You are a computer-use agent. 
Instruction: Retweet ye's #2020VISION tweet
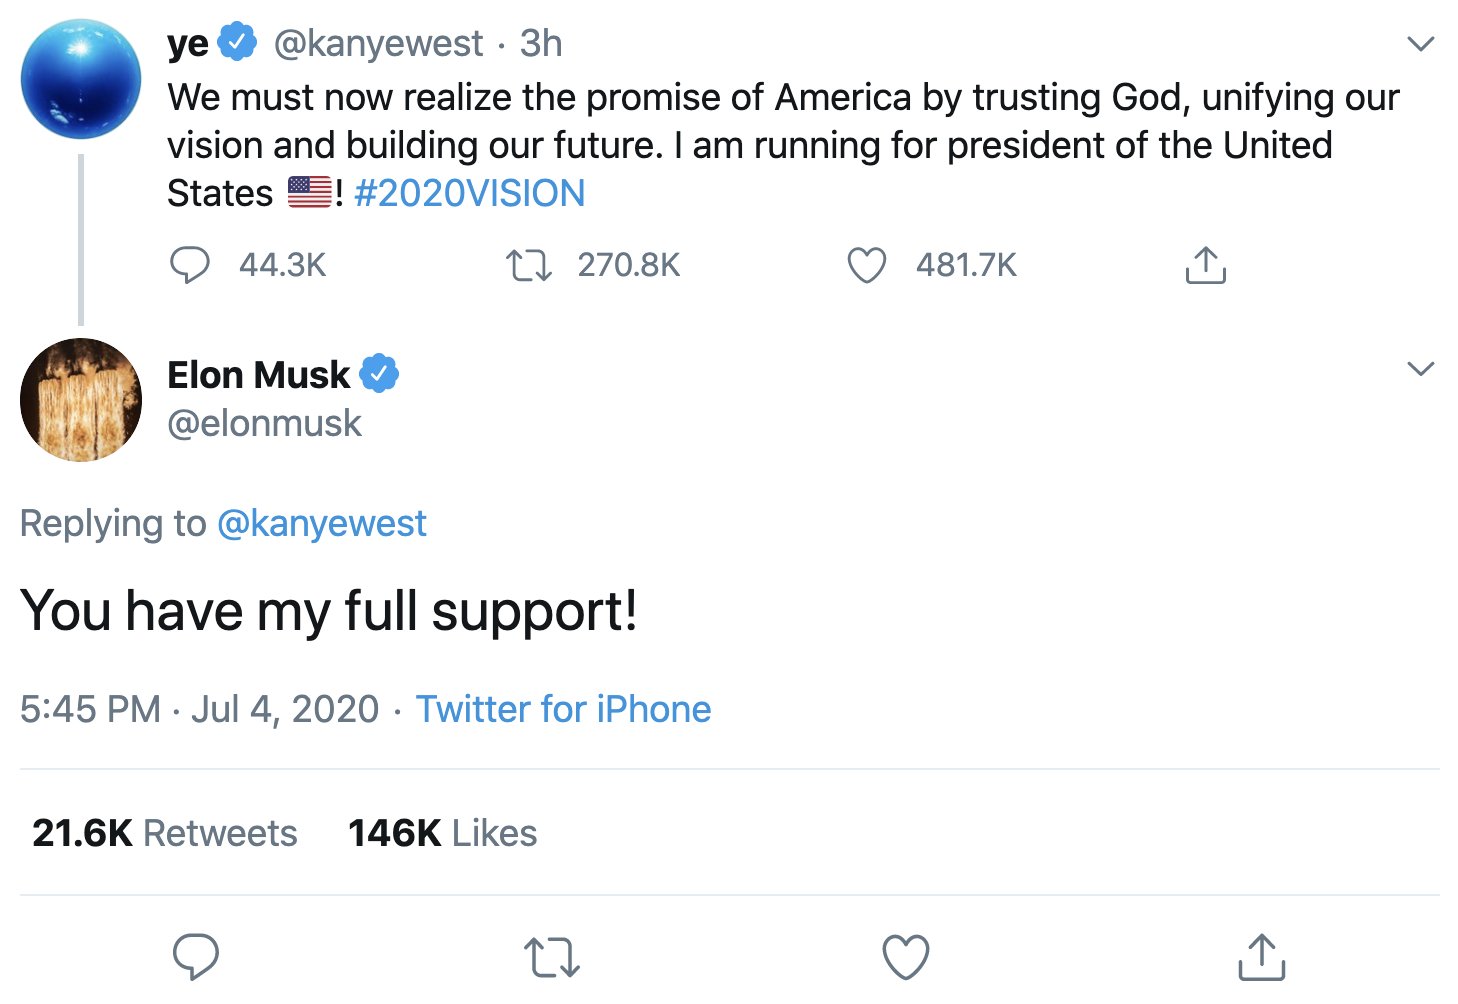528,265
